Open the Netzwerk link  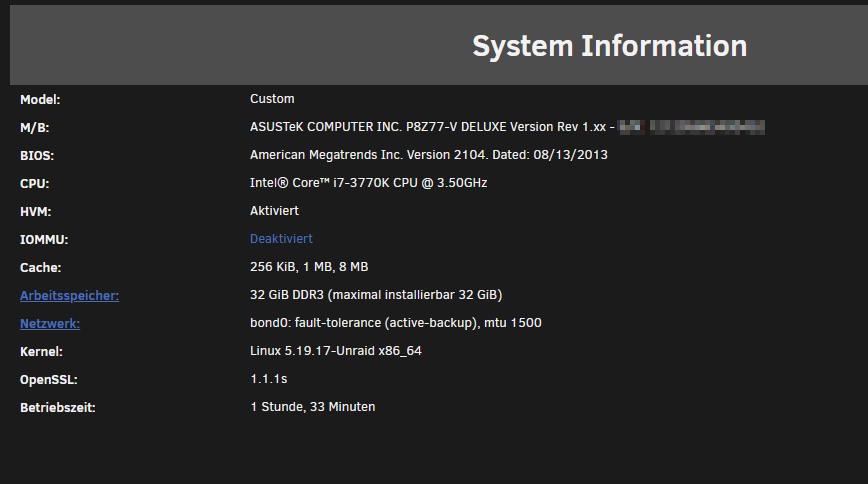50,324
